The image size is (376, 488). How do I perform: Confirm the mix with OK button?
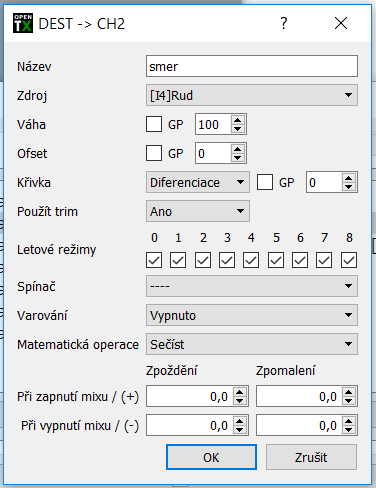click(211, 457)
